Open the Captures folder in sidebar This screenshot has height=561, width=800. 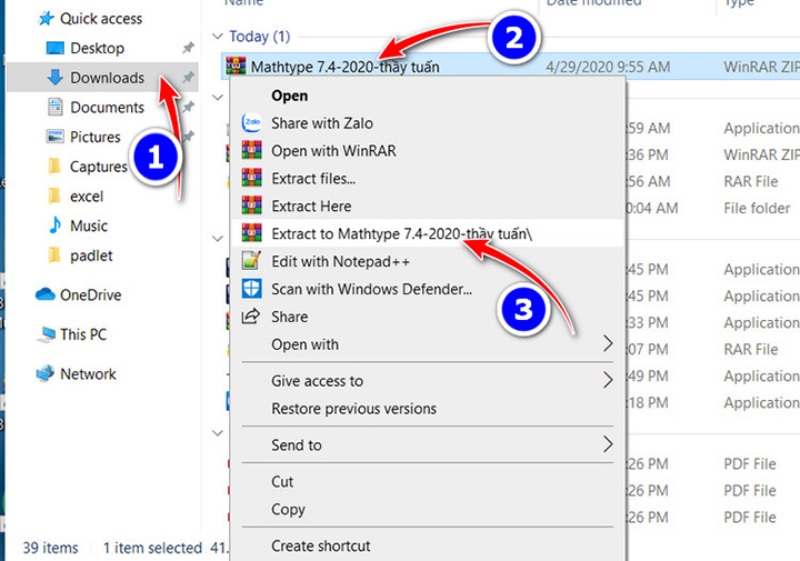(98, 167)
